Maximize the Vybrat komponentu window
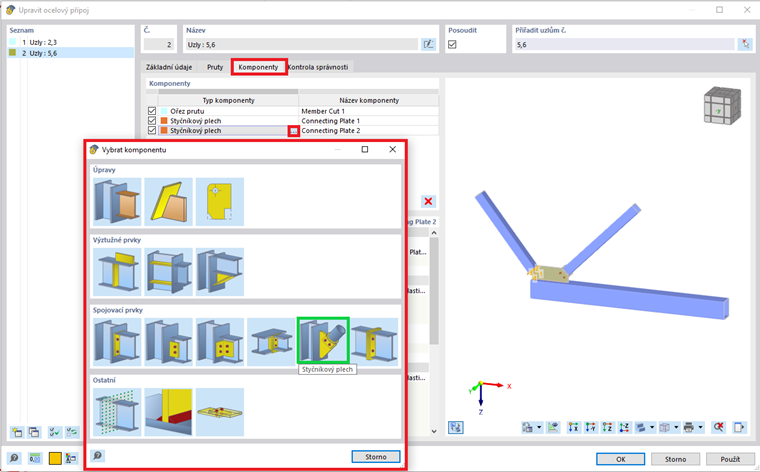760x472 pixels. pos(365,149)
